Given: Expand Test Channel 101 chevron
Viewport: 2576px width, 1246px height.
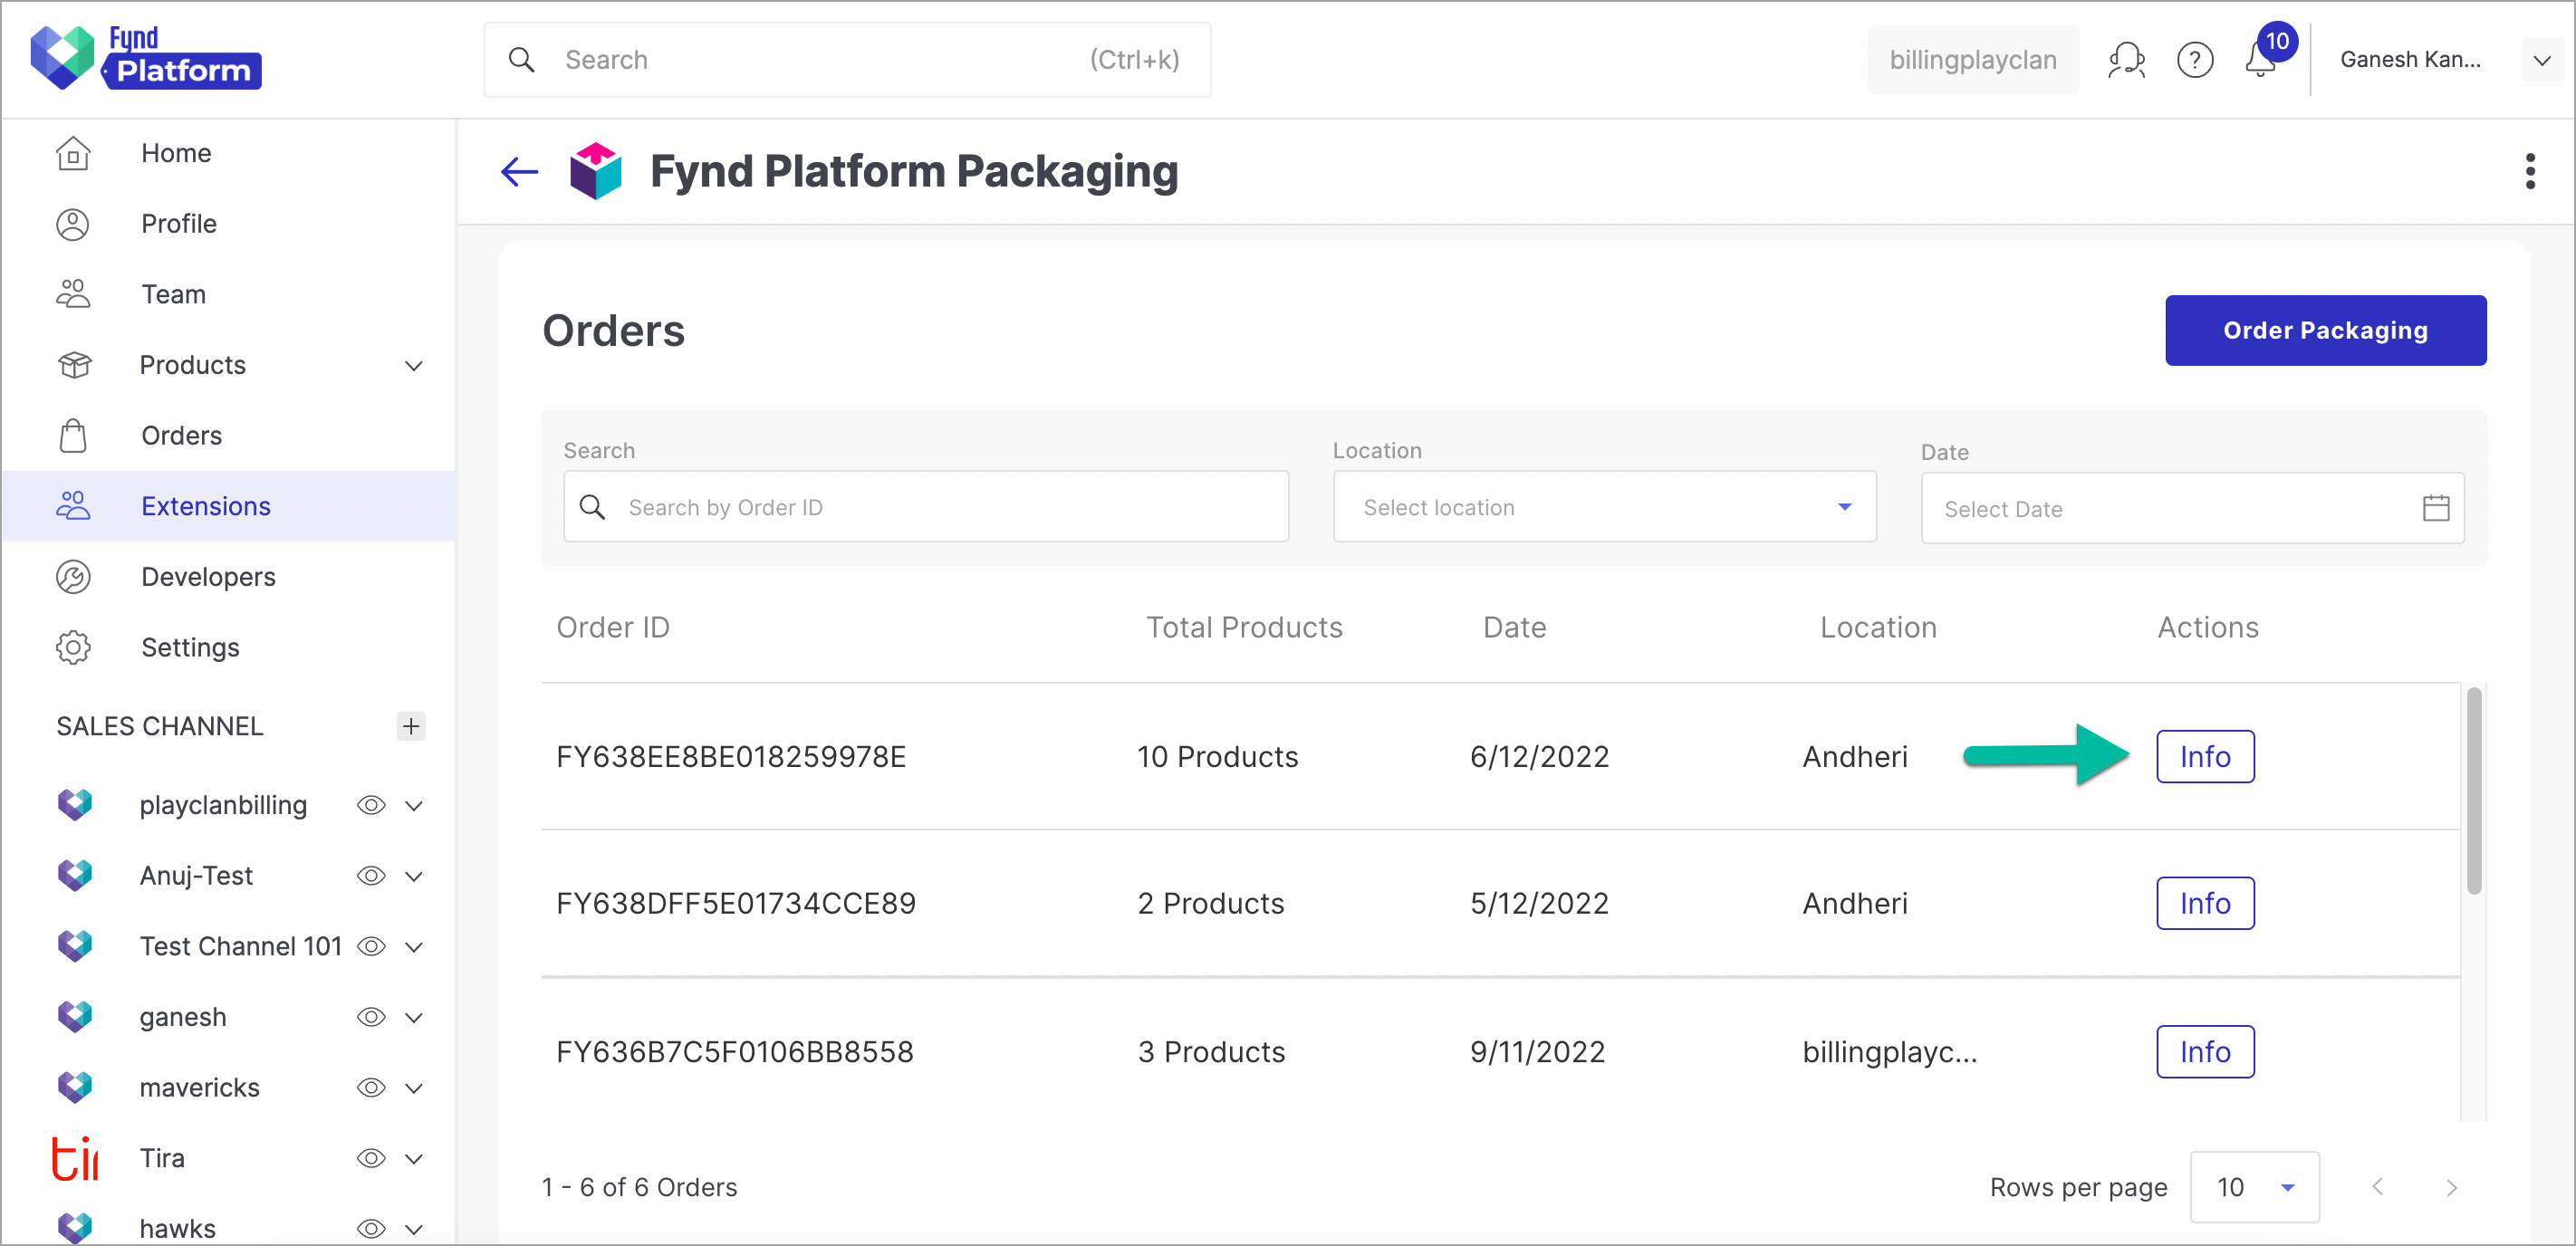Looking at the screenshot, I should 414,947.
